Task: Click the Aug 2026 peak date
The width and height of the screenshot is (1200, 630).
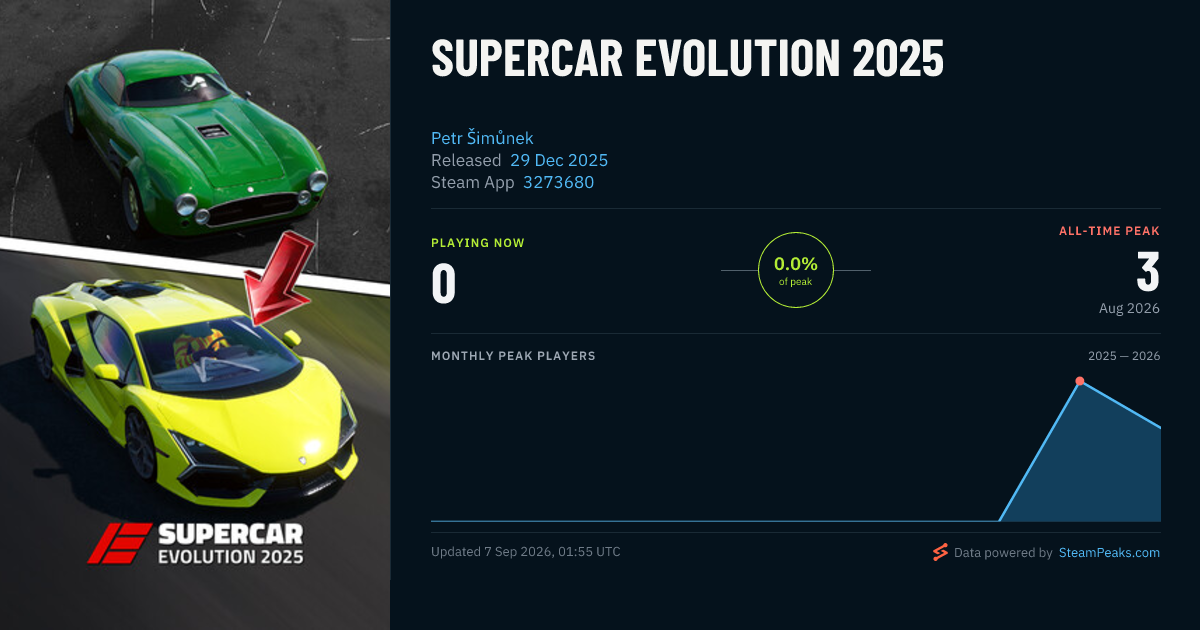Action: pyautogui.click(x=1129, y=308)
